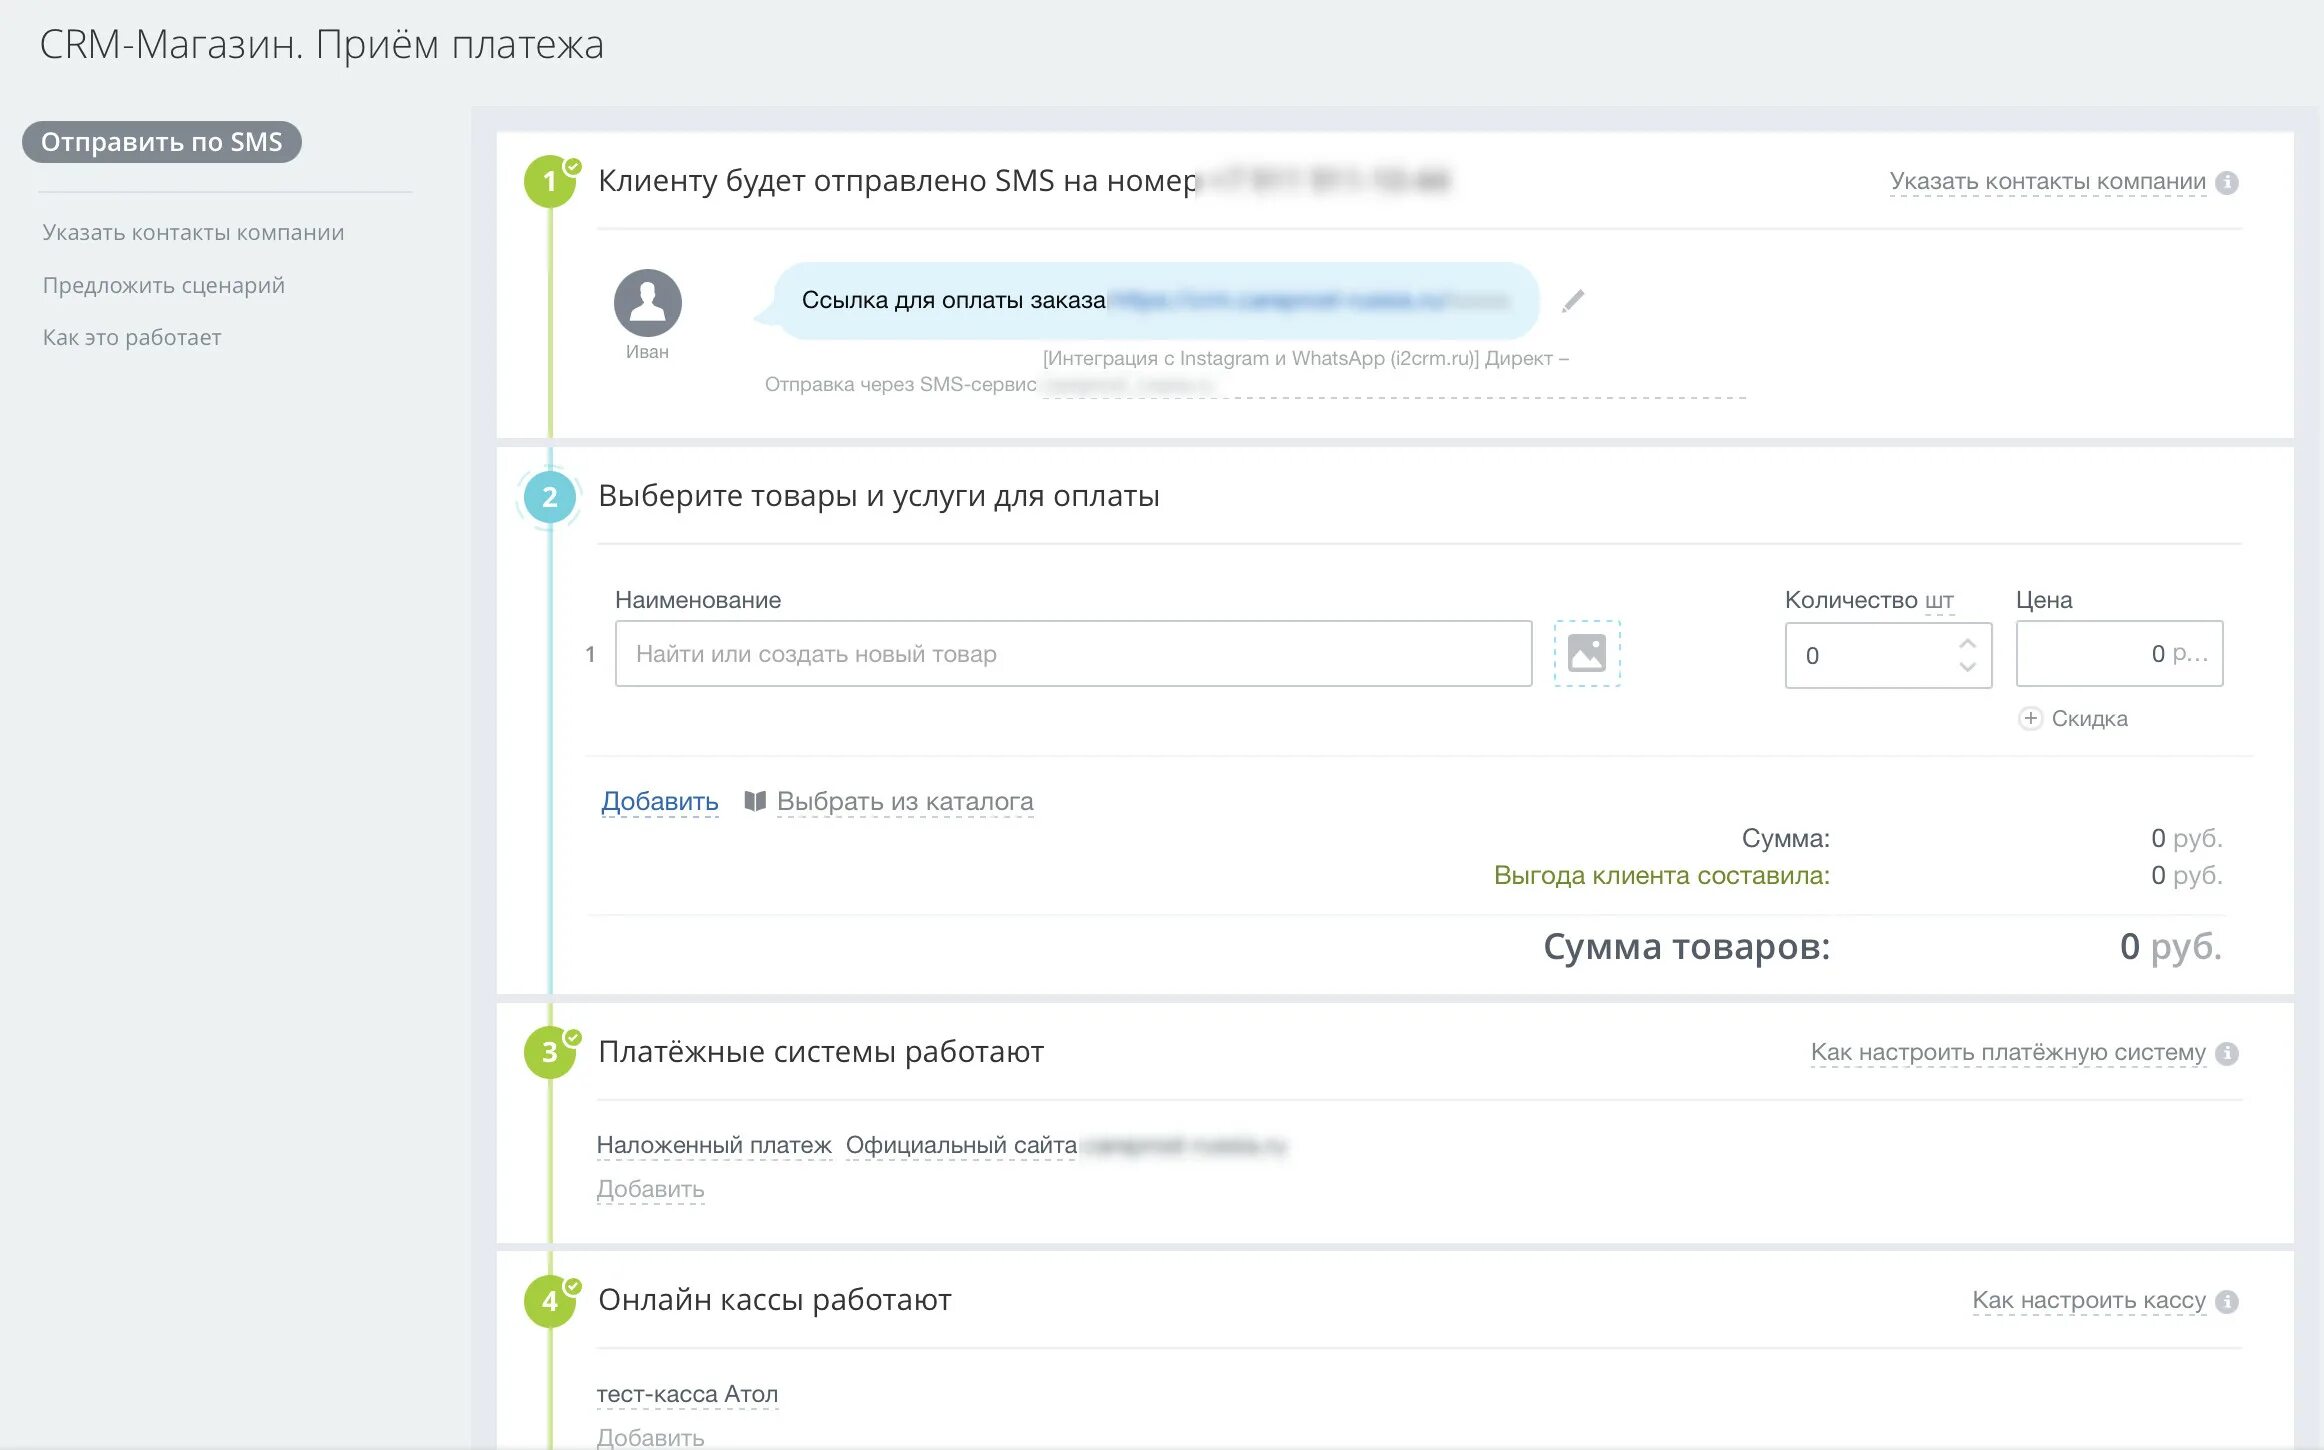Open Как это работает in sidebar
The width and height of the screenshot is (2324, 1450).
tap(132, 338)
